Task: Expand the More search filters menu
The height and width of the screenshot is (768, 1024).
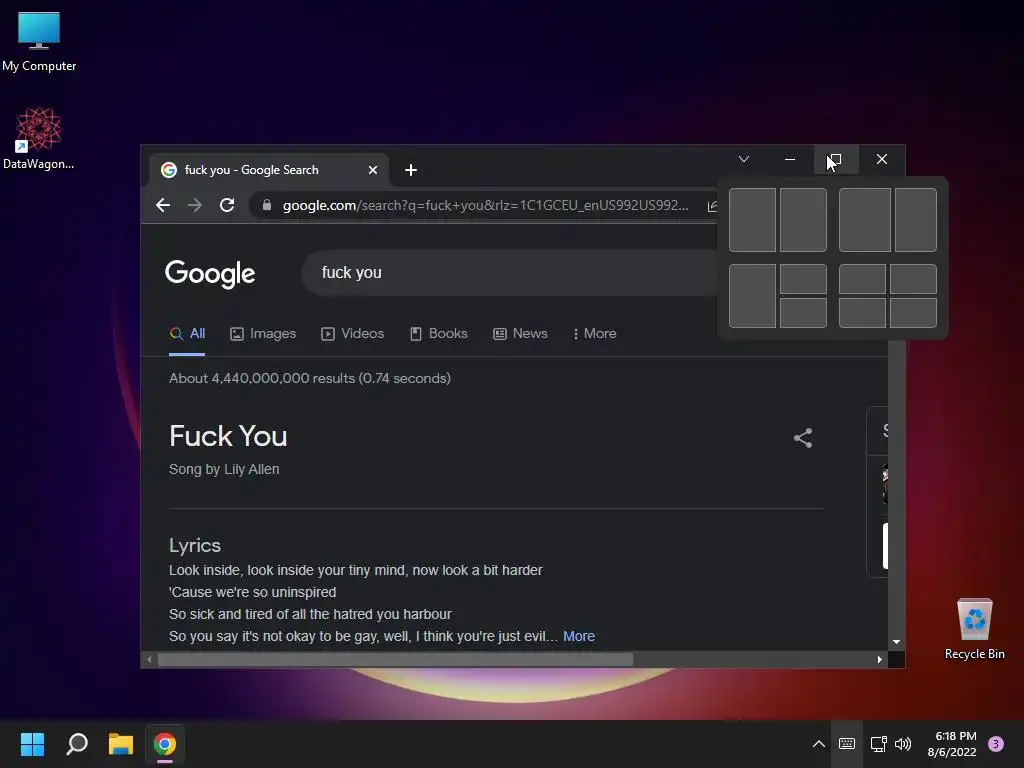Action: (594, 334)
